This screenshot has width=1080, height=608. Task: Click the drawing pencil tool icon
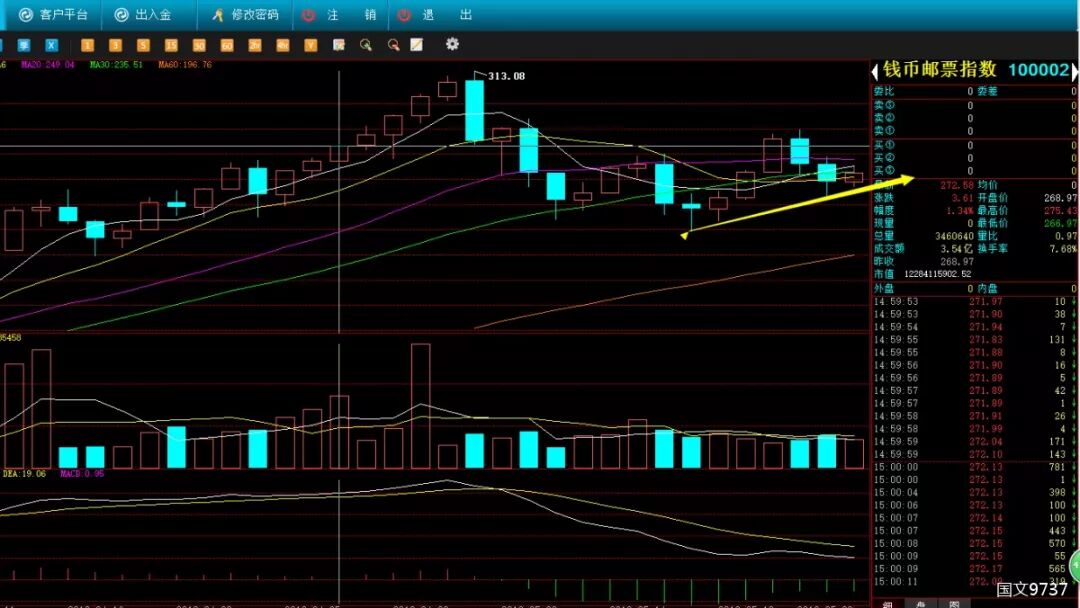point(417,45)
